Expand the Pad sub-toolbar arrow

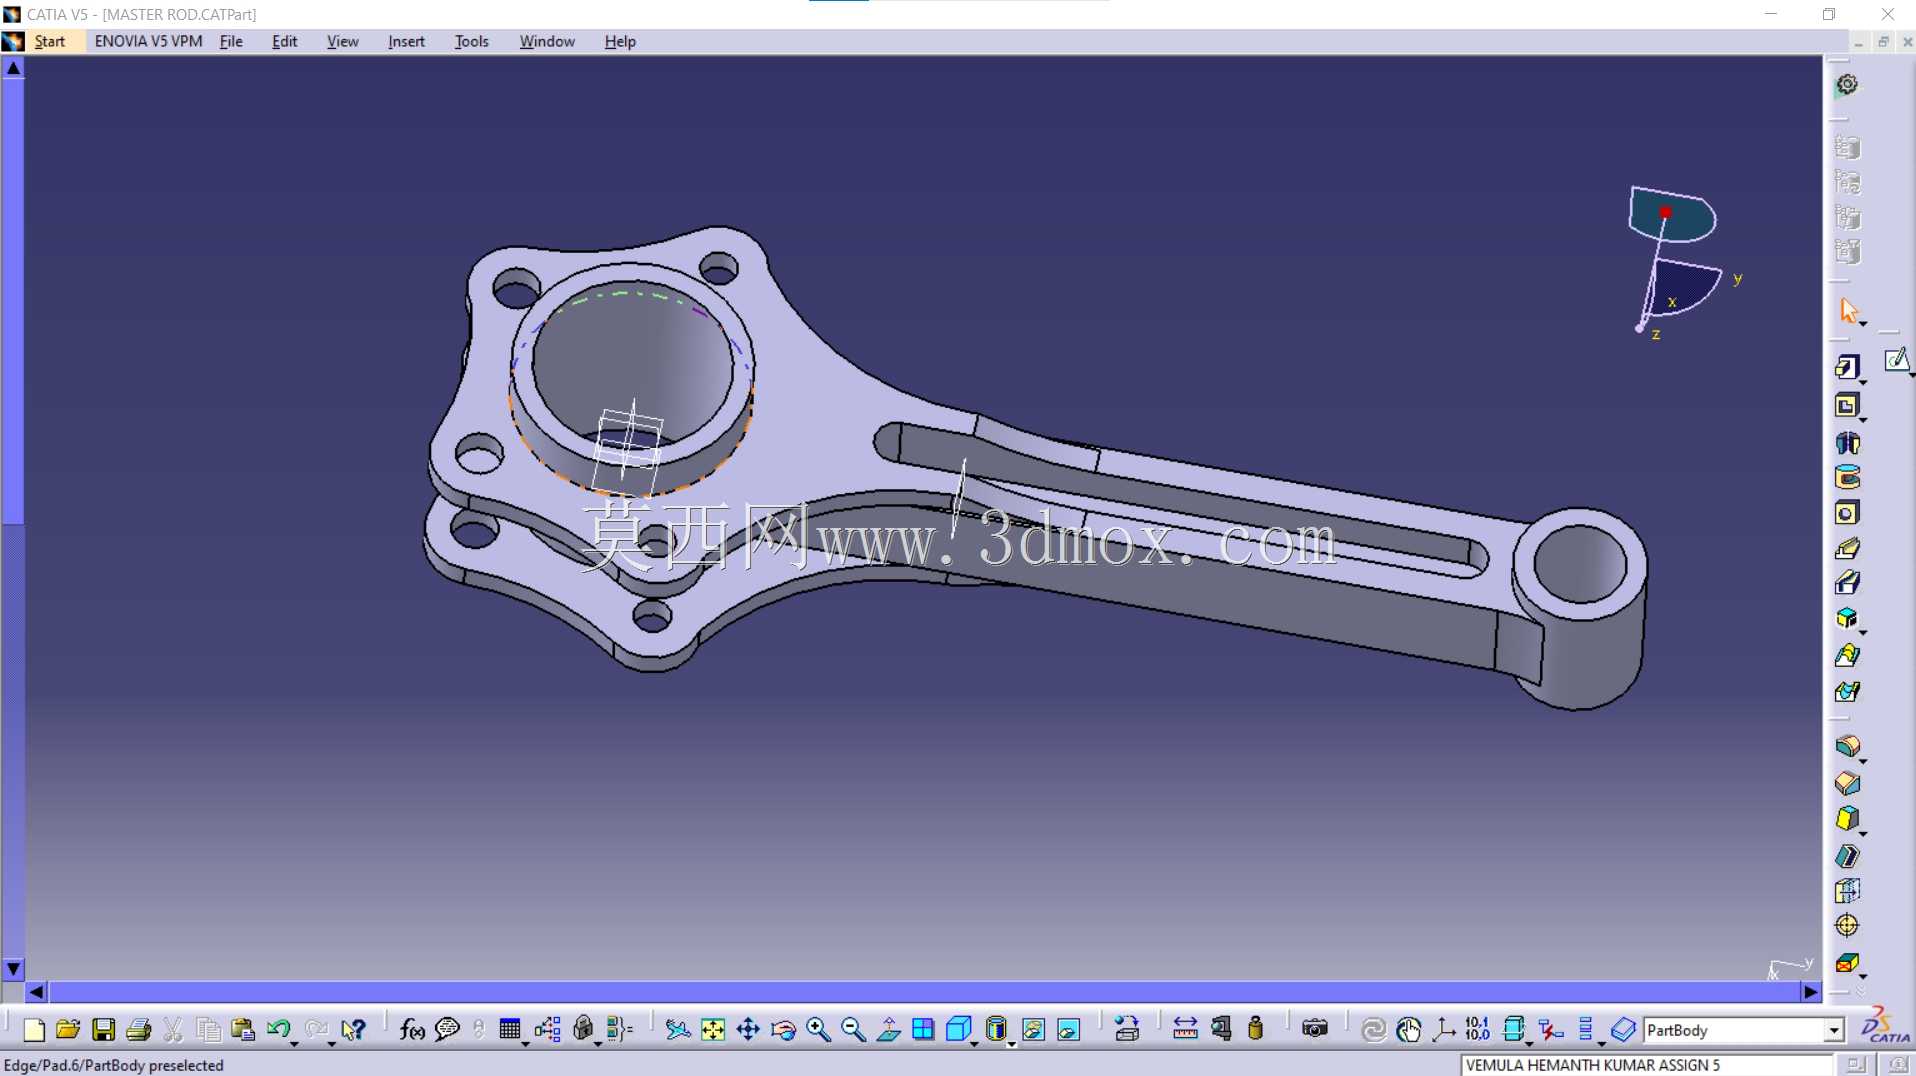(1863, 382)
